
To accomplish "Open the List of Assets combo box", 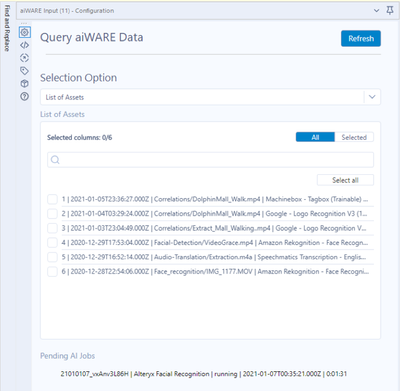I will [x=210, y=97].
